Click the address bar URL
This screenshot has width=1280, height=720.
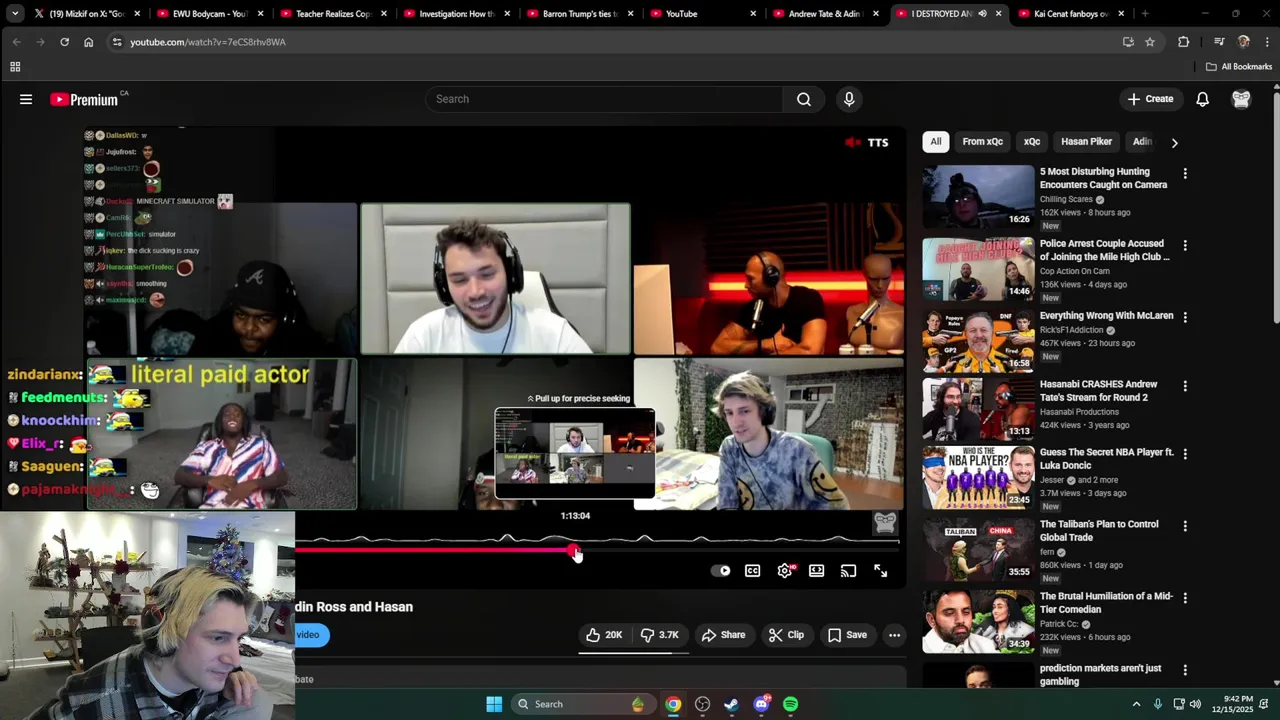click(x=208, y=42)
